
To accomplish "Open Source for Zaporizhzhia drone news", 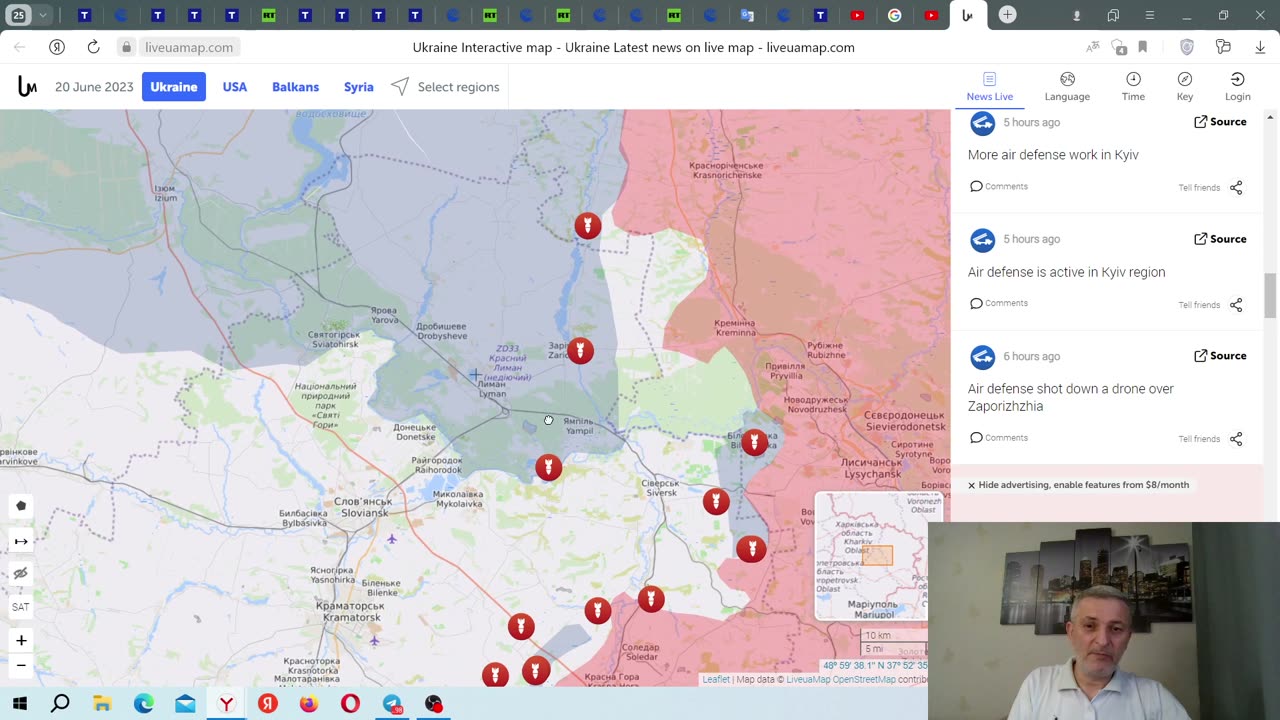I will point(1220,356).
